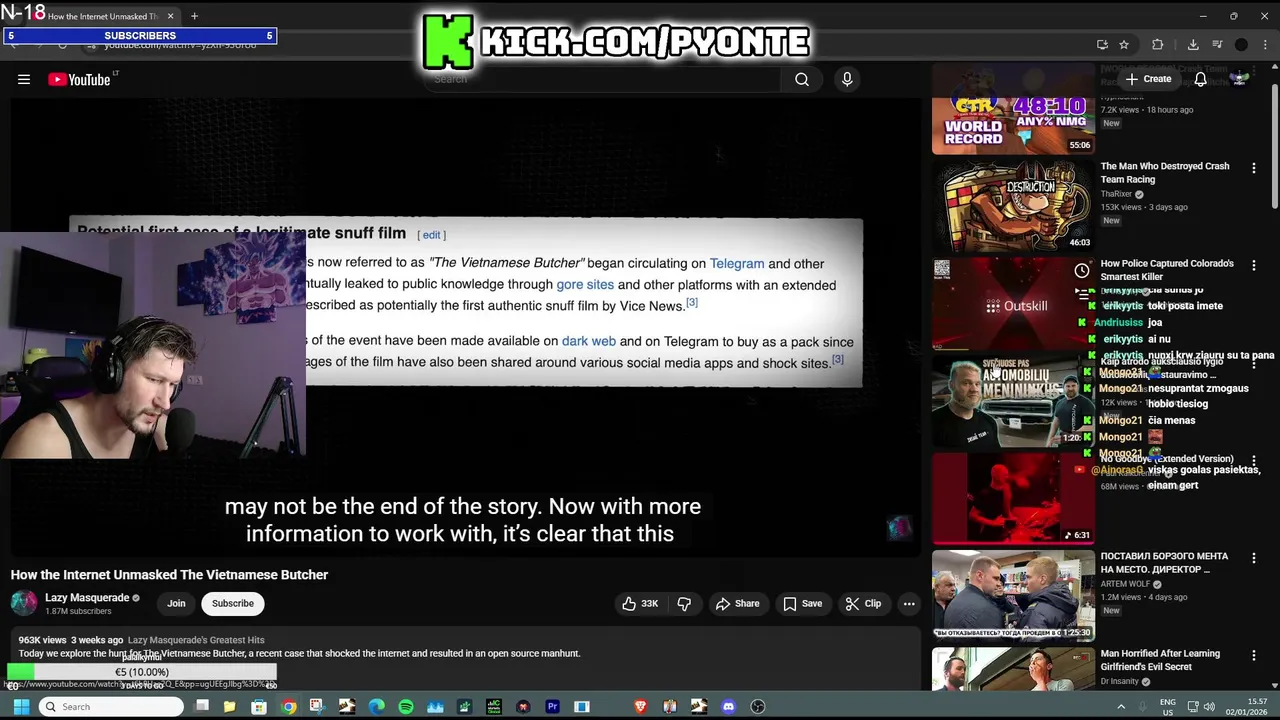This screenshot has height=720, width=1280.
Task: Activate voice search microphone
Action: [x=847, y=80]
